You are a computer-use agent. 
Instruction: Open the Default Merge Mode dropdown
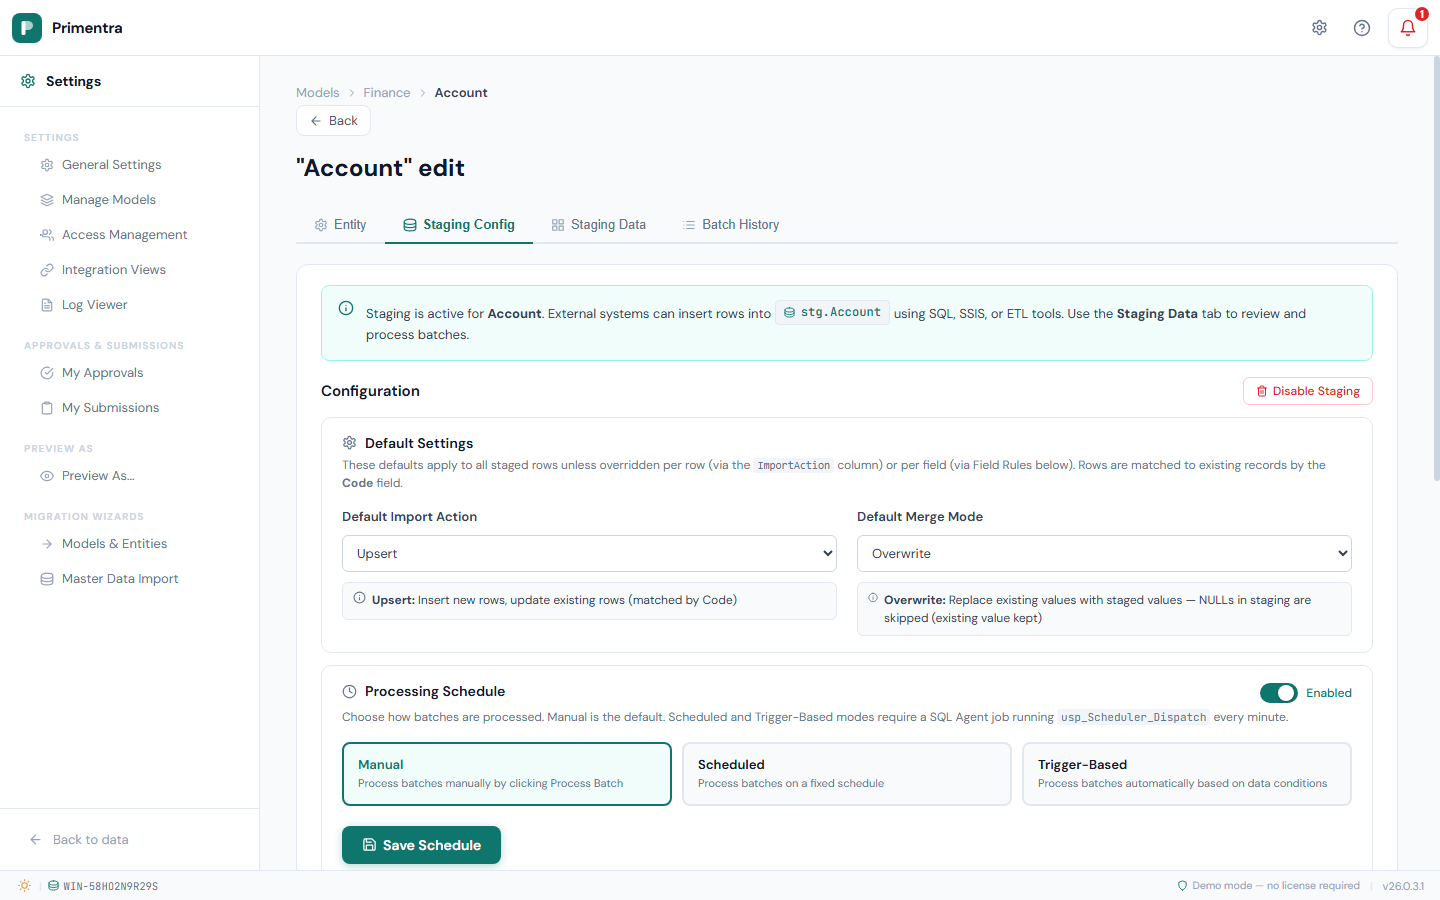tap(1104, 554)
